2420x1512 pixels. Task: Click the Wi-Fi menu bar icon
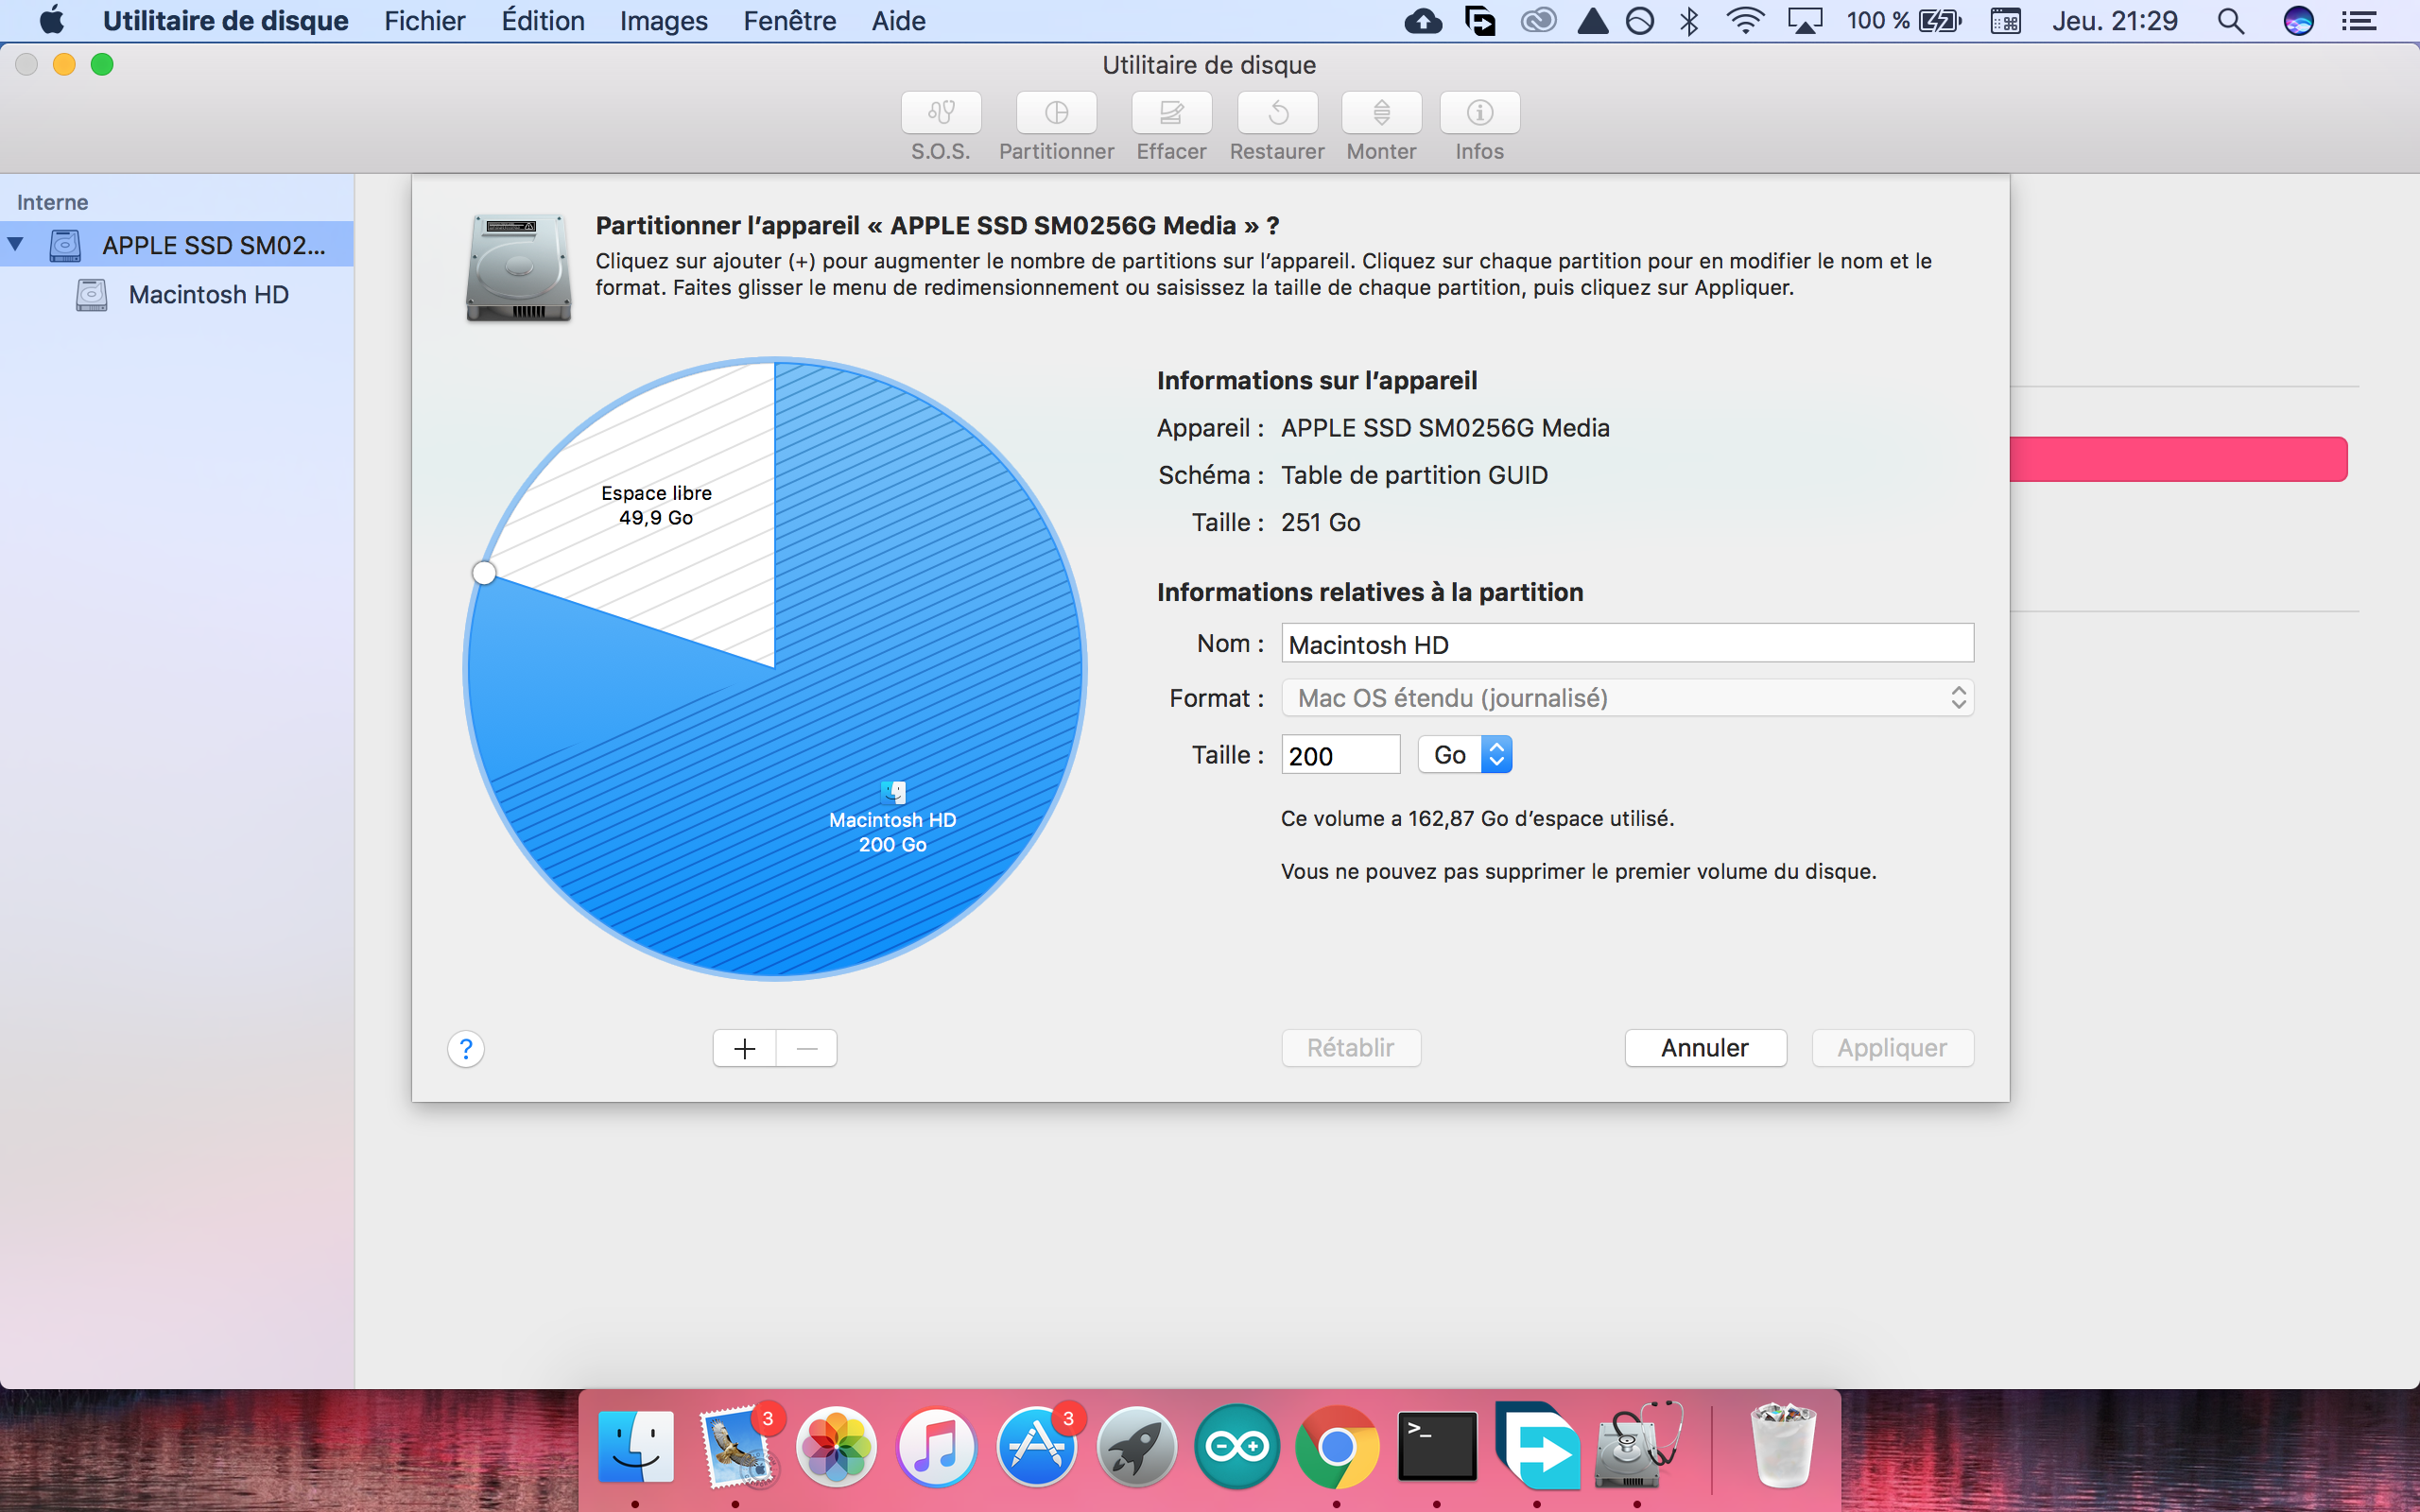point(1745,20)
